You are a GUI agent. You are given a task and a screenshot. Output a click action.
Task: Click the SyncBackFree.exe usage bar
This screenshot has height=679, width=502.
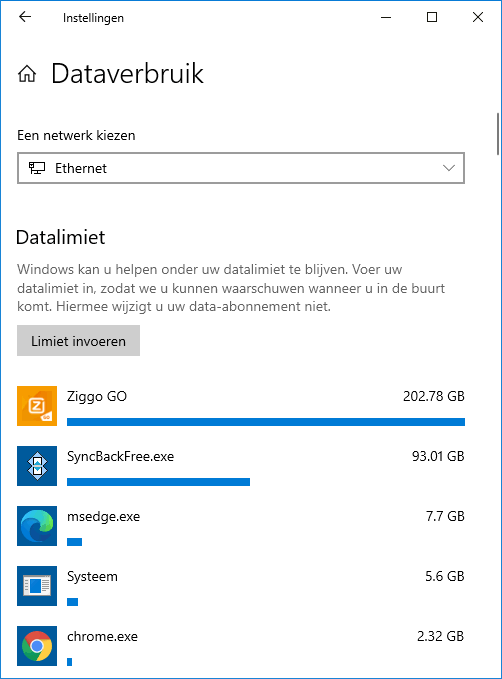coord(159,482)
